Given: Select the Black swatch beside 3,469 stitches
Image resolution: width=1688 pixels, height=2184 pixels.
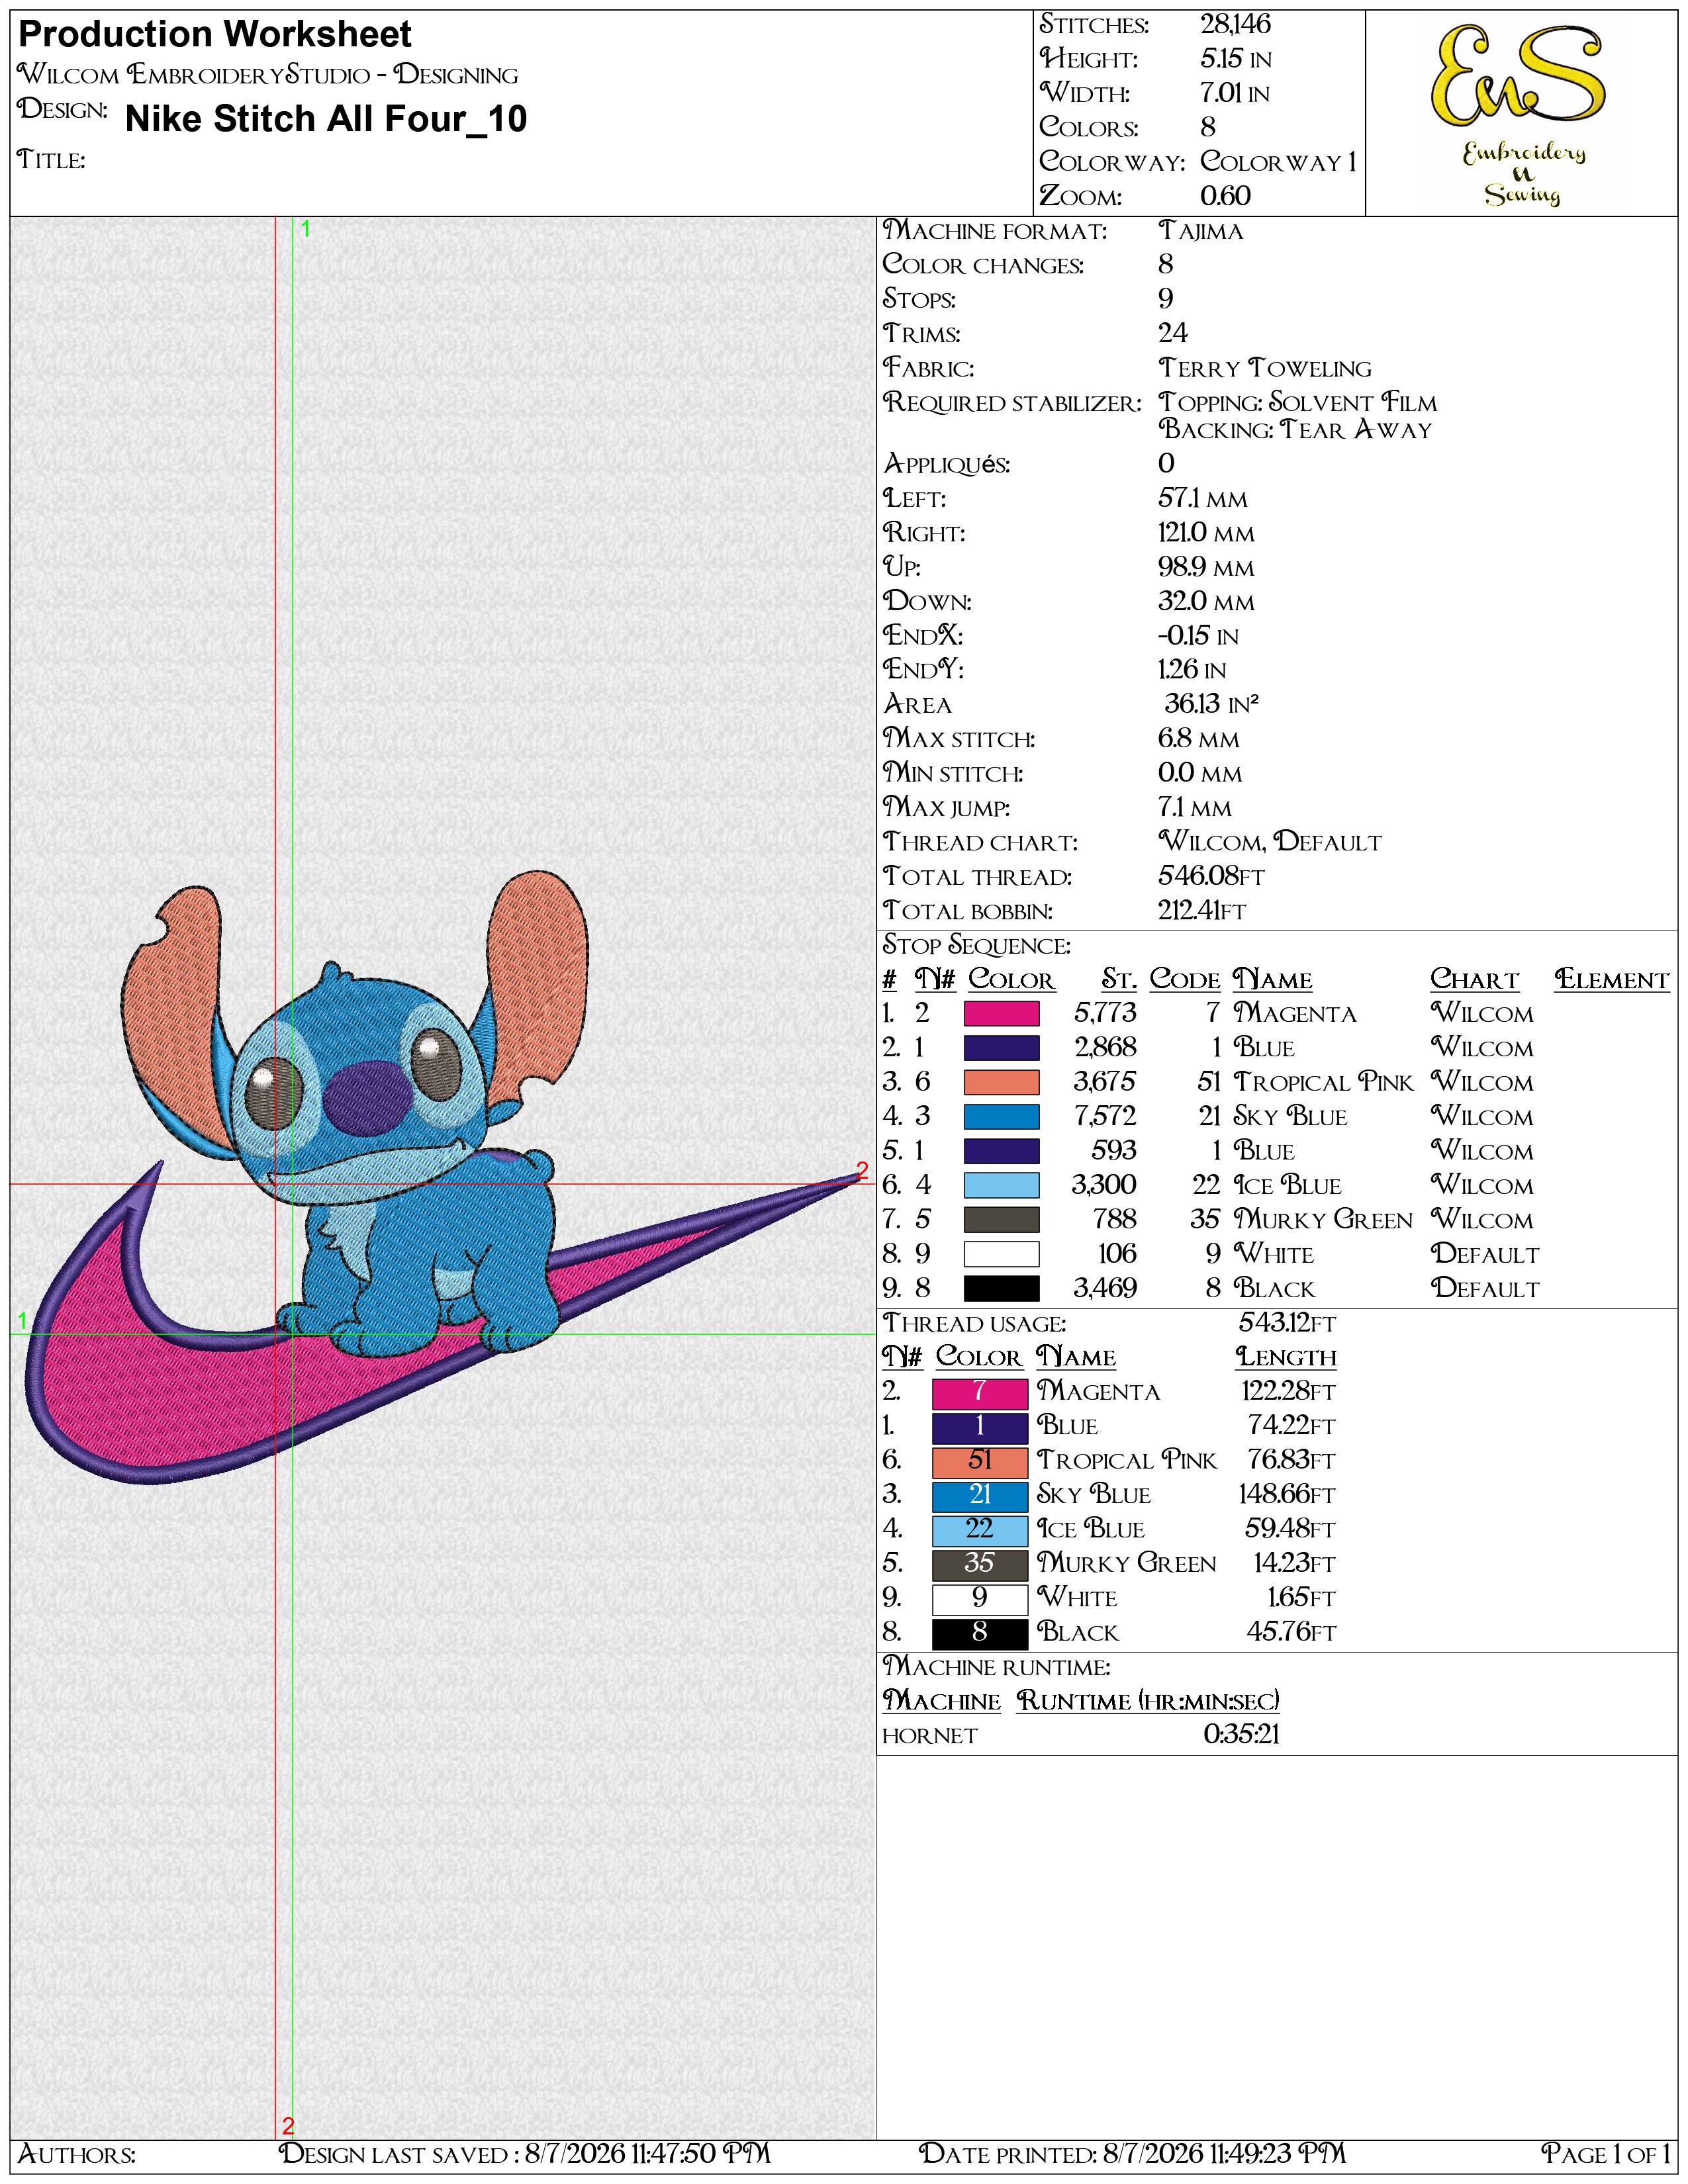Looking at the screenshot, I should pos(1001,1288).
